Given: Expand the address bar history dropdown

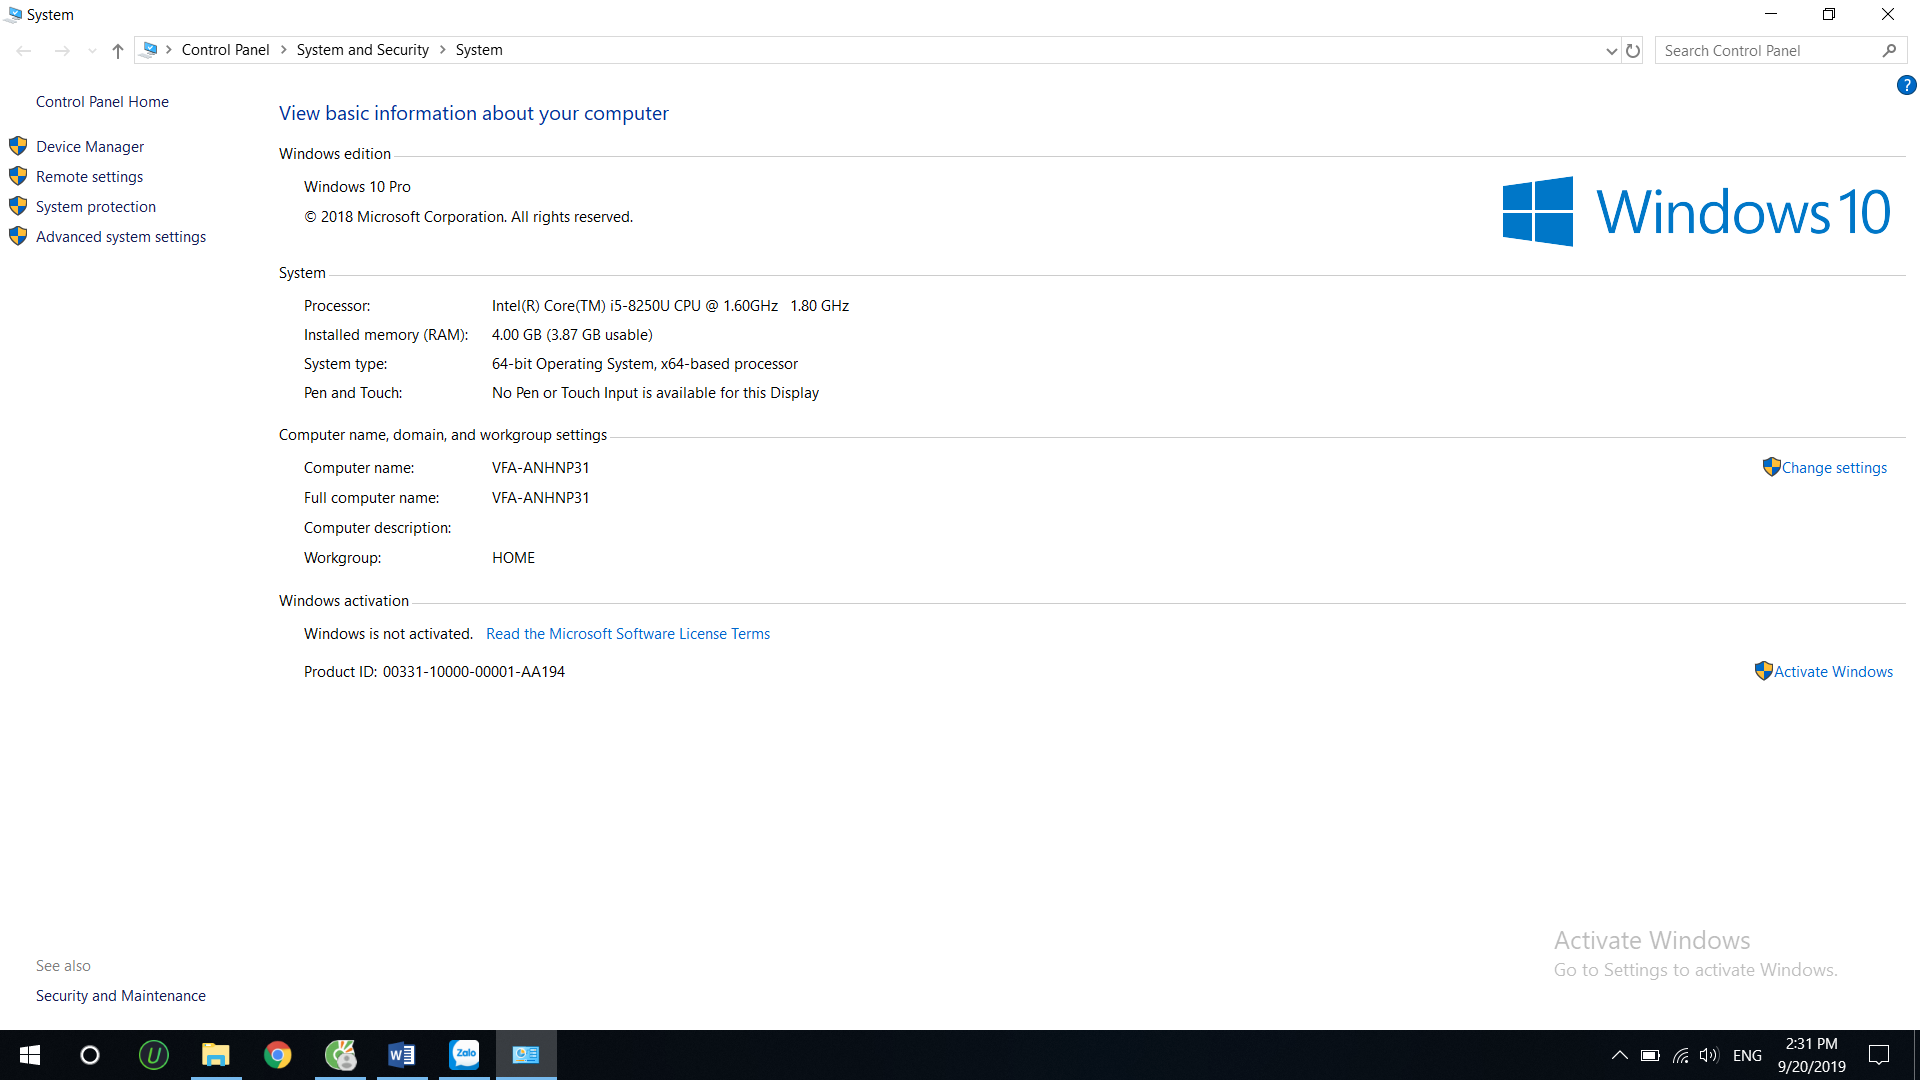Looking at the screenshot, I should coord(1611,51).
